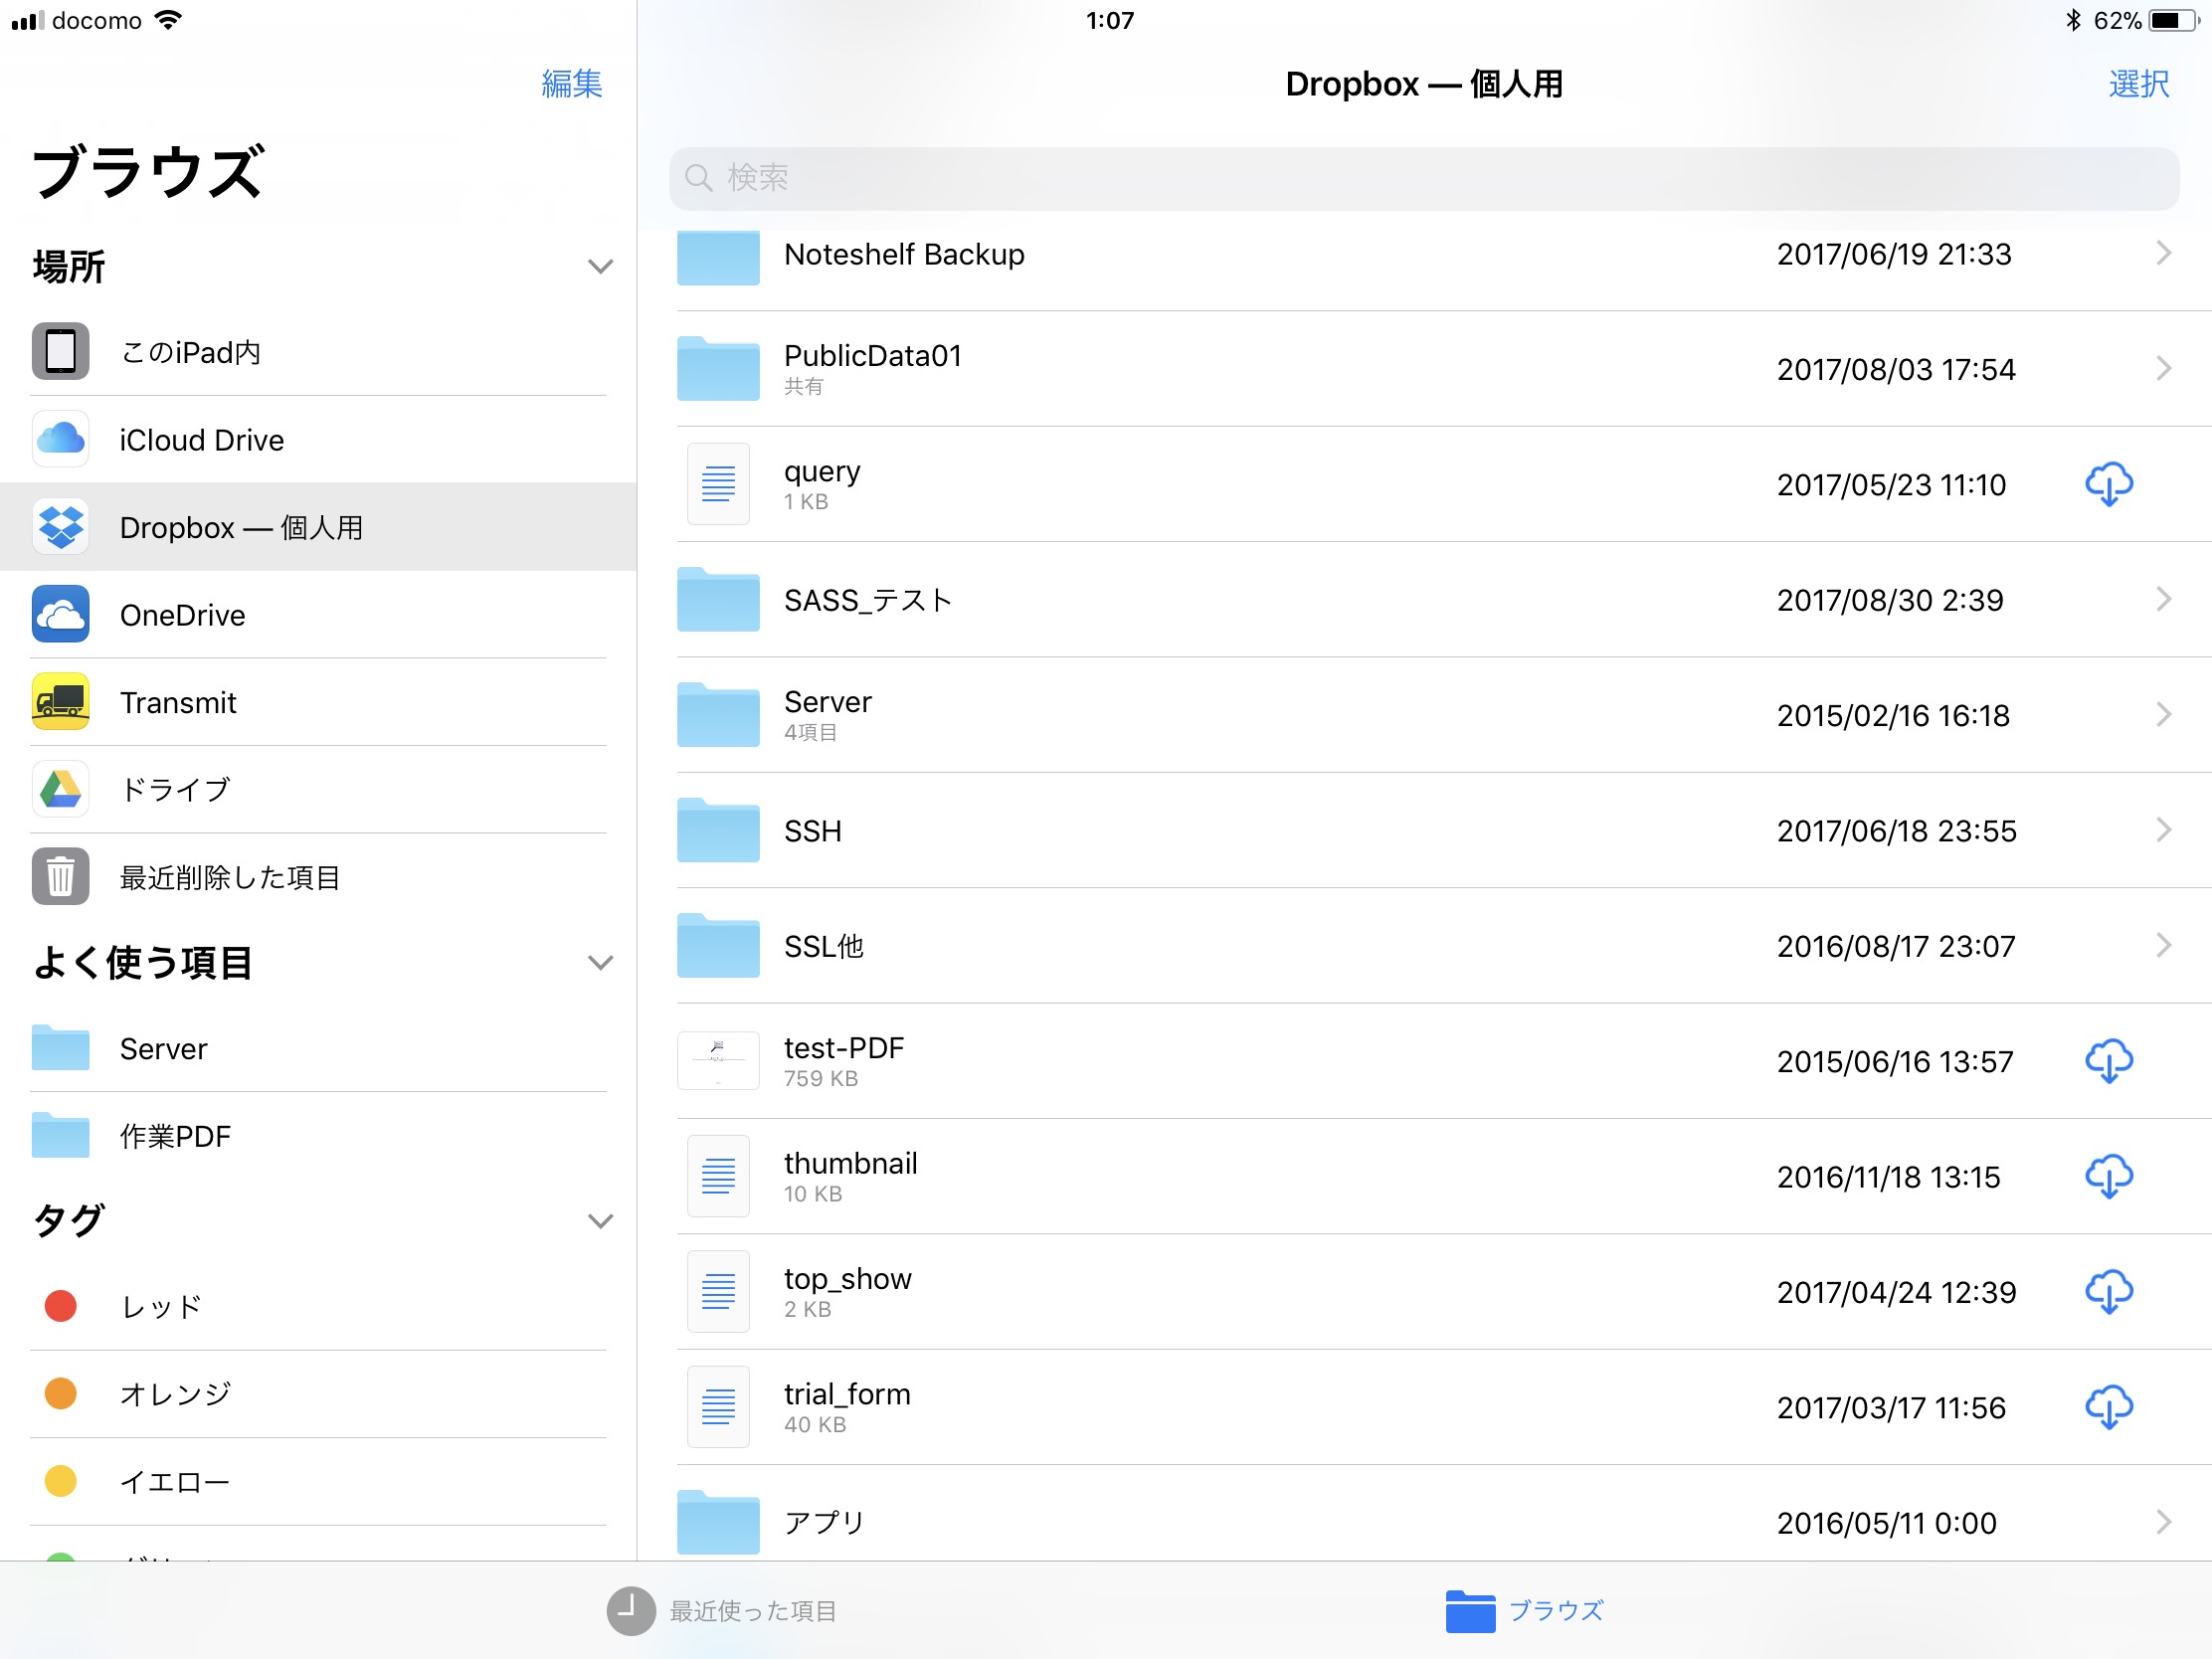Open recently deleted items trash icon
The image size is (2212, 1659).
pyautogui.click(x=60, y=877)
